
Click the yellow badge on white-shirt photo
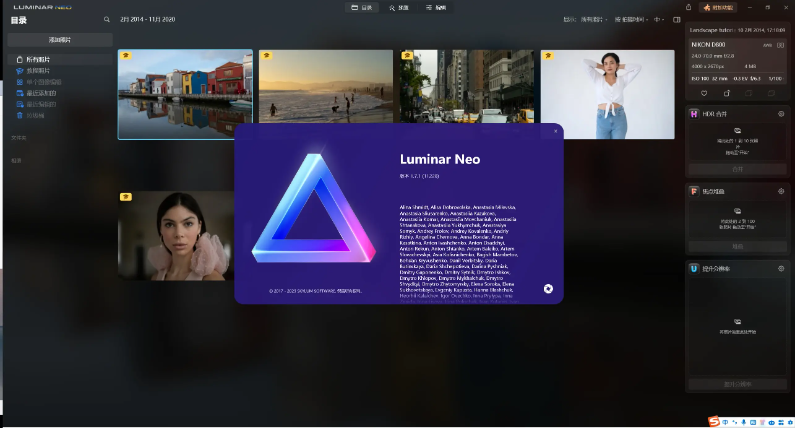coord(548,55)
